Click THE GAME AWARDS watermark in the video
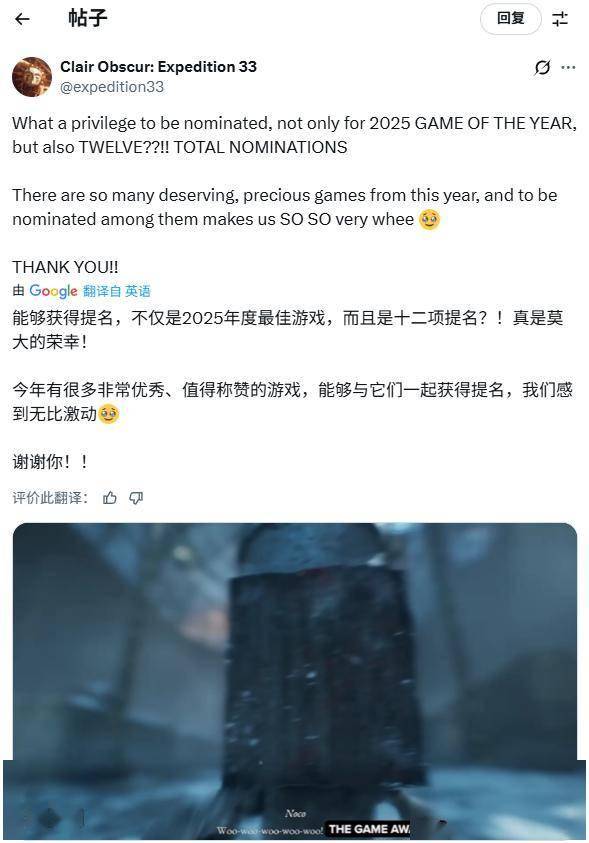589x843 pixels. [369, 828]
